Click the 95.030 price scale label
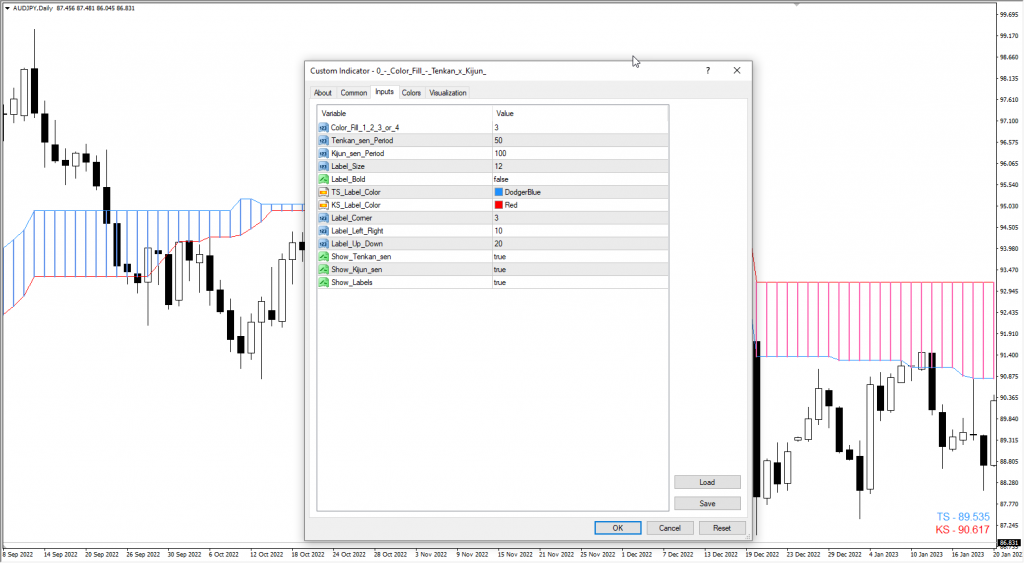Viewport: 1024px width, 563px height. (x=1009, y=206)
